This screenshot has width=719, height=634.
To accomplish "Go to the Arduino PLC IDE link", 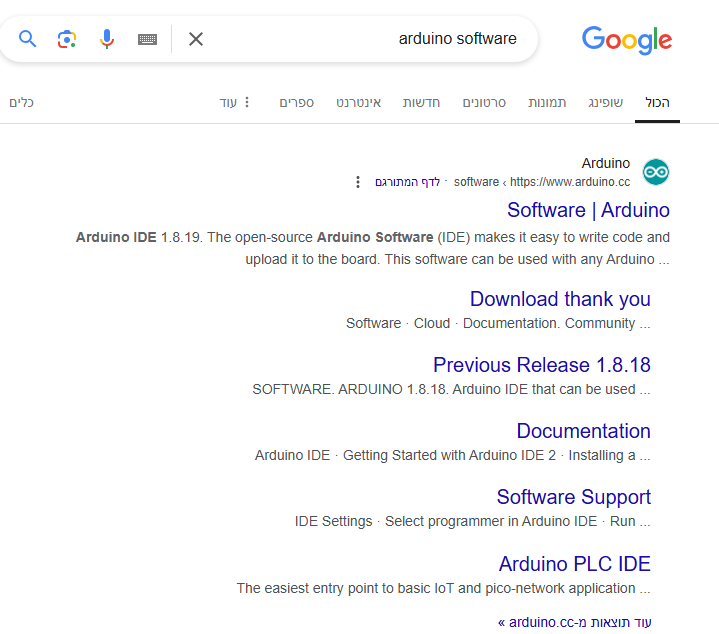I will click(x=574, y=564).
